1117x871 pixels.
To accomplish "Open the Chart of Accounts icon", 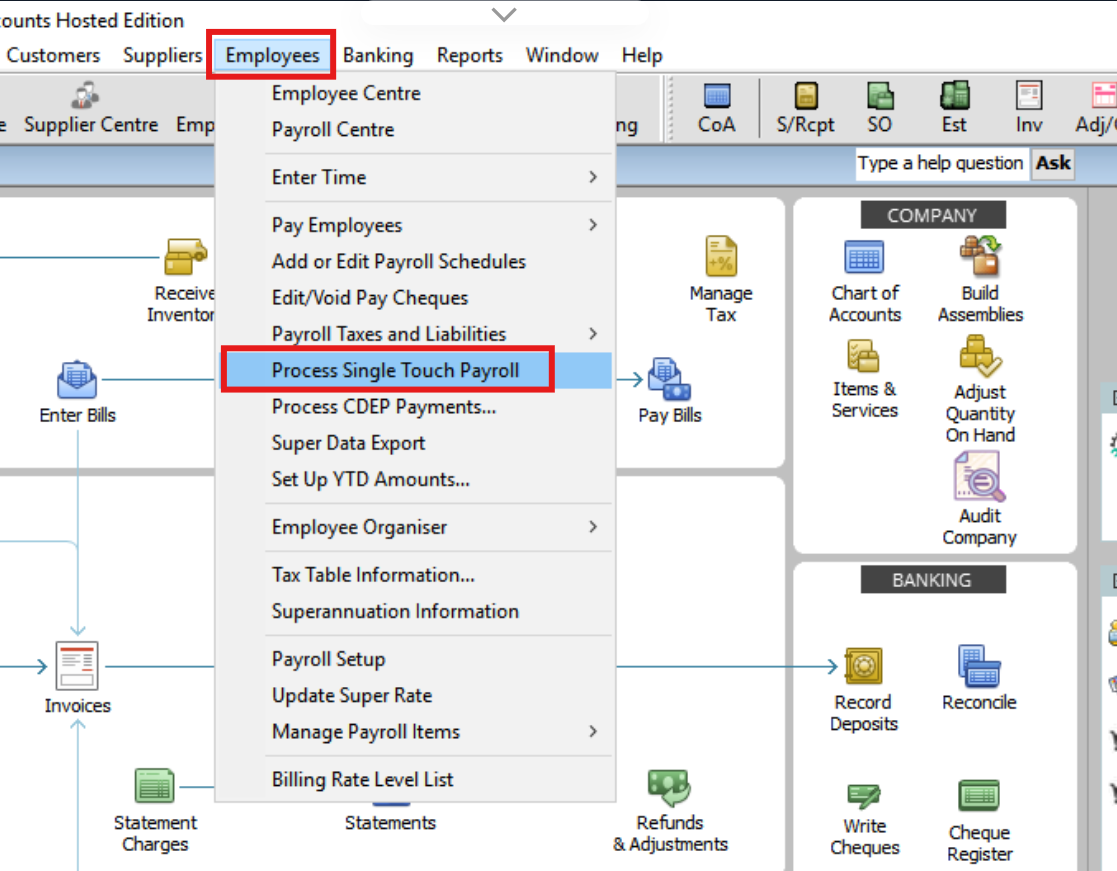I will coord(864,258).
